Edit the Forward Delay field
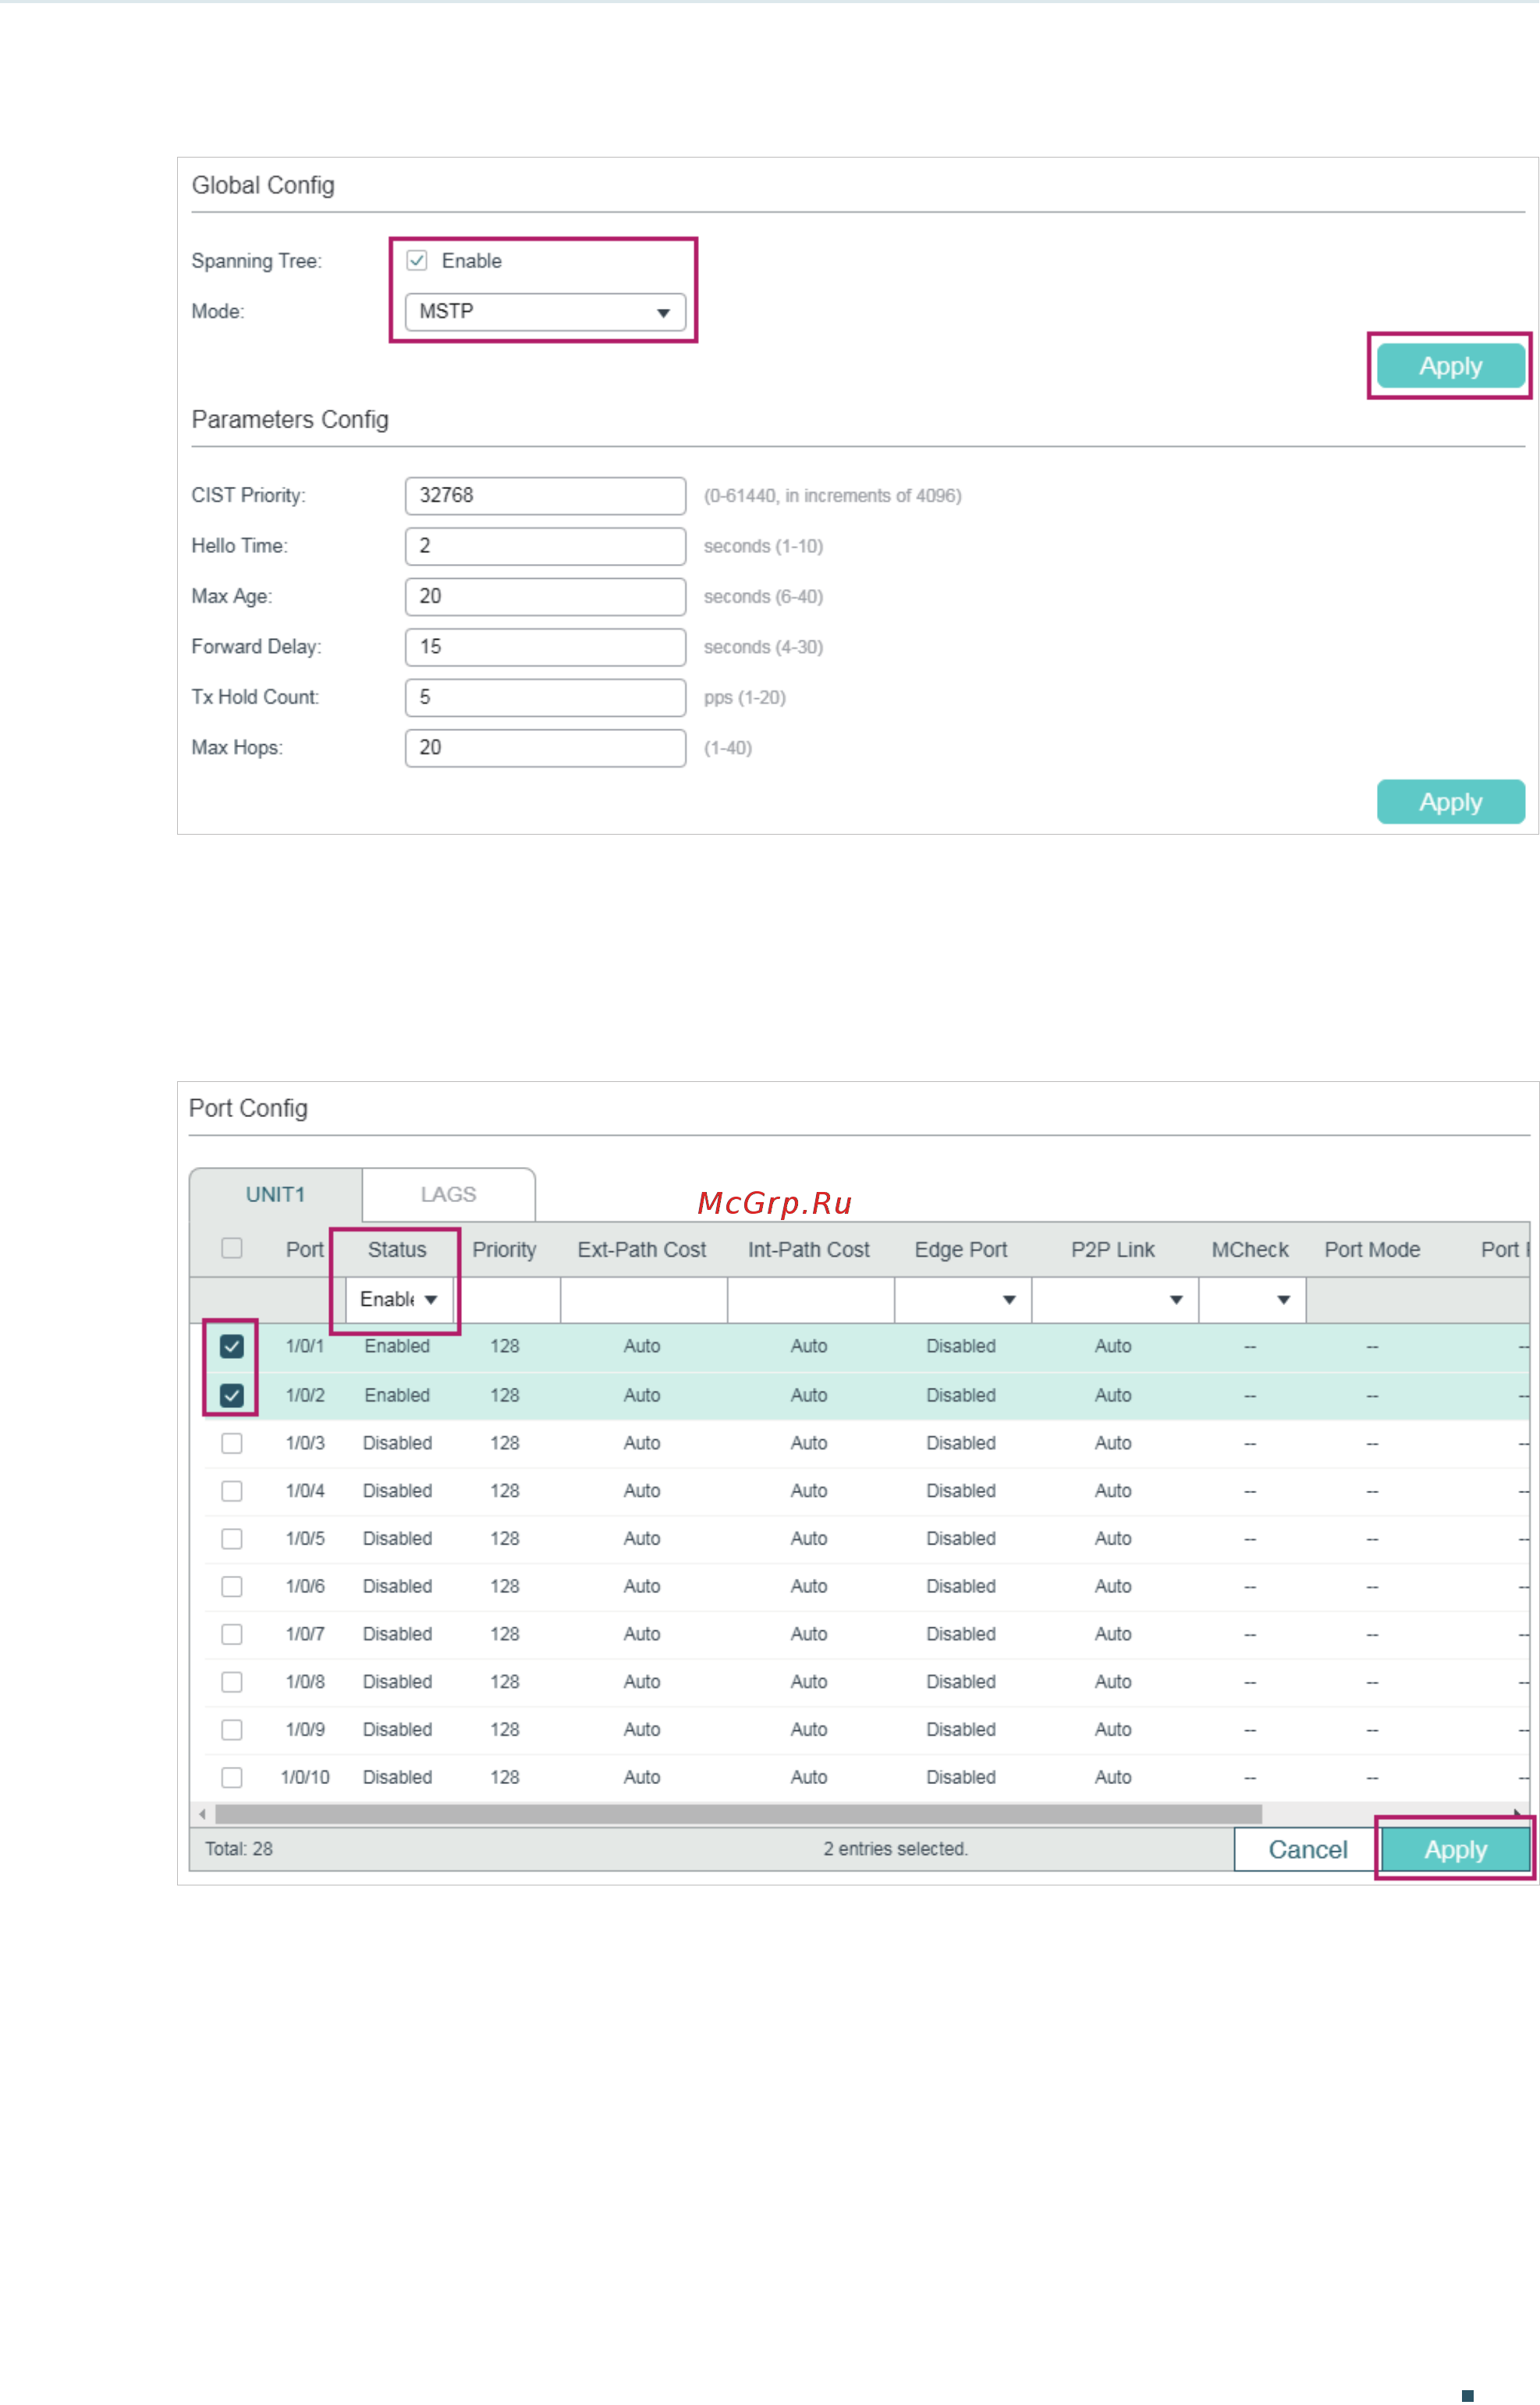Image resolution: width=1540 pixels, height=2405 pixels. pyautogui.click(x=545, y=647)
